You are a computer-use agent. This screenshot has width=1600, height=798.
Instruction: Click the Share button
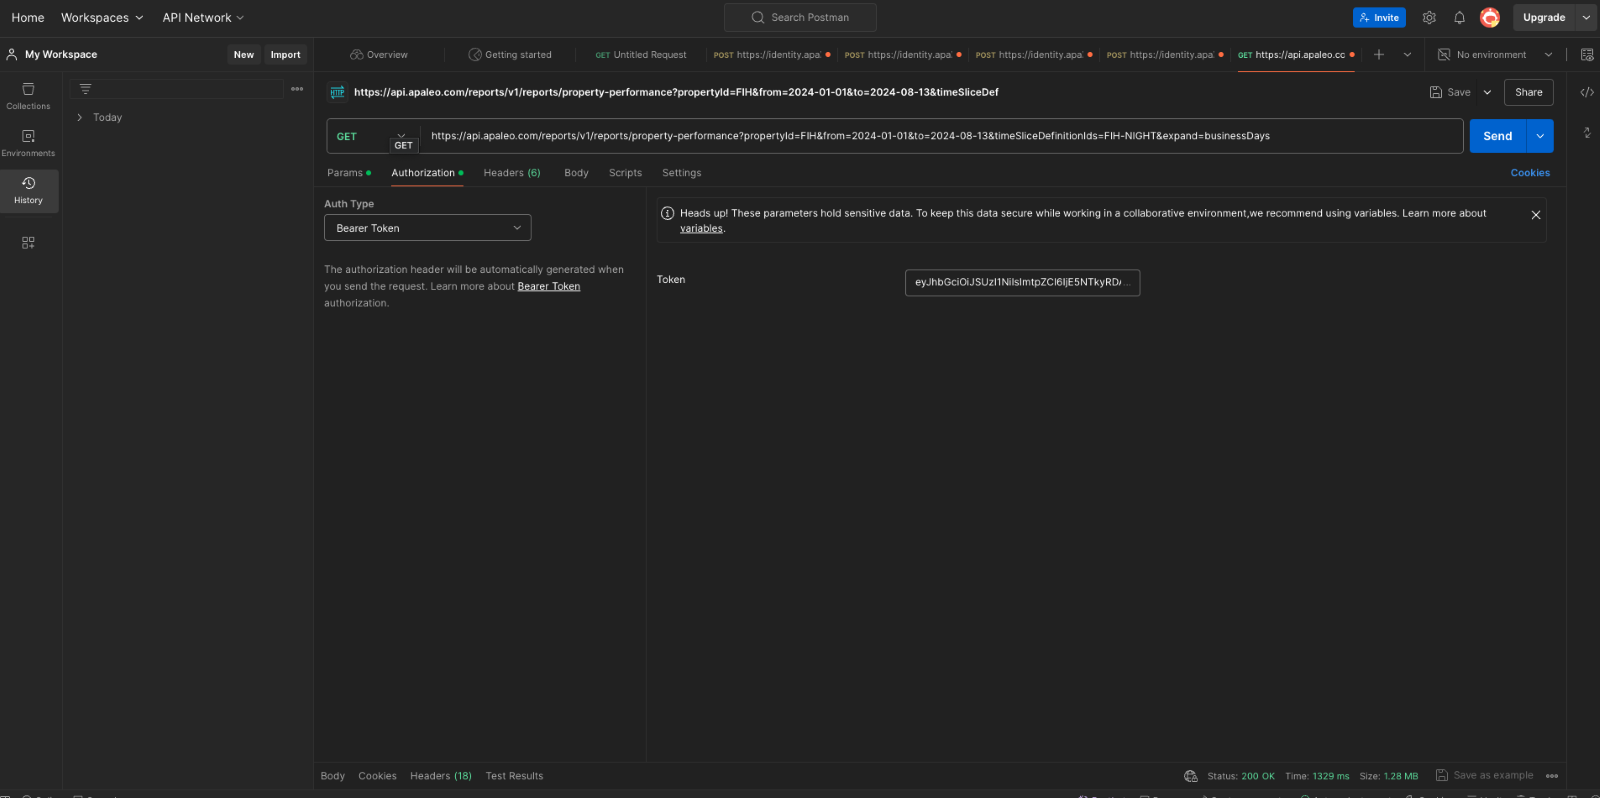(x=1528, y=92)
